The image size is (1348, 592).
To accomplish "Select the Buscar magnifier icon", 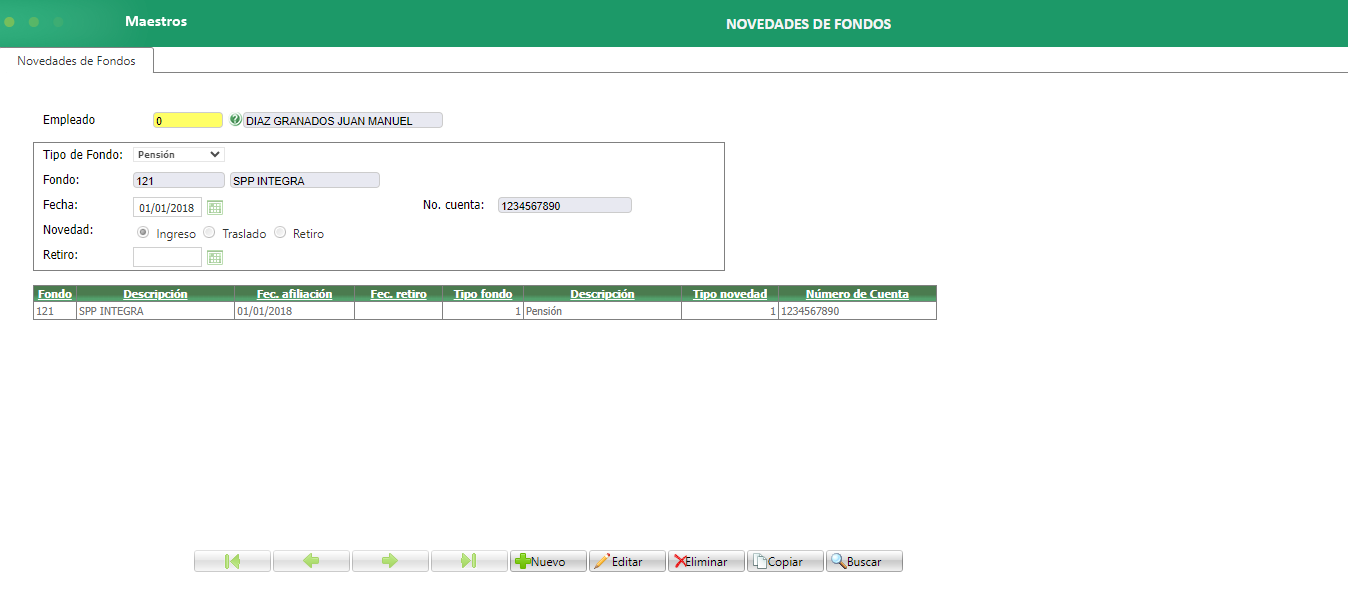I will pos(838,561).
